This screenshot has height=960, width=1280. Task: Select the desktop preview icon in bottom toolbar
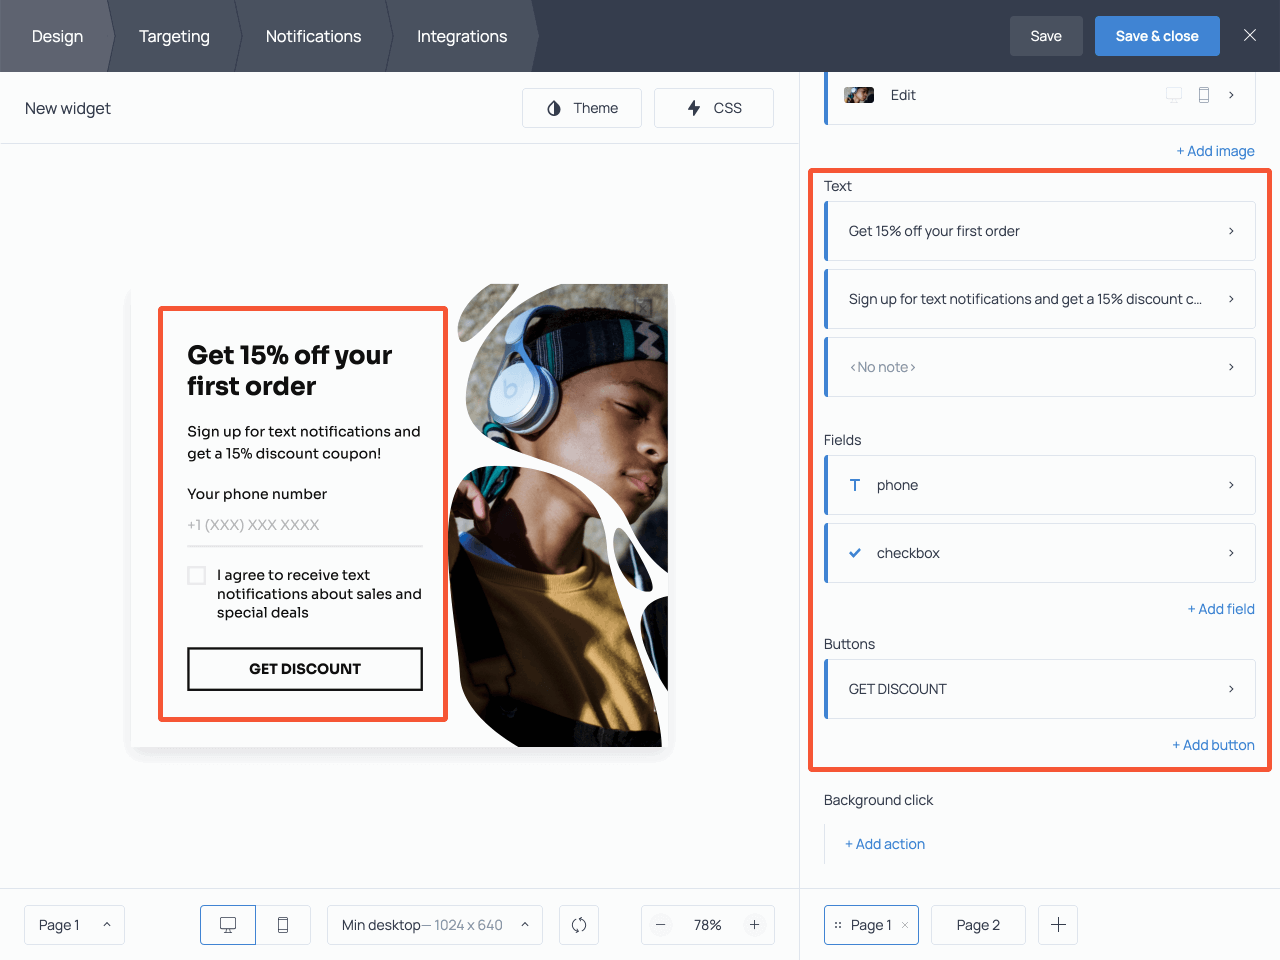coord(227,925)
